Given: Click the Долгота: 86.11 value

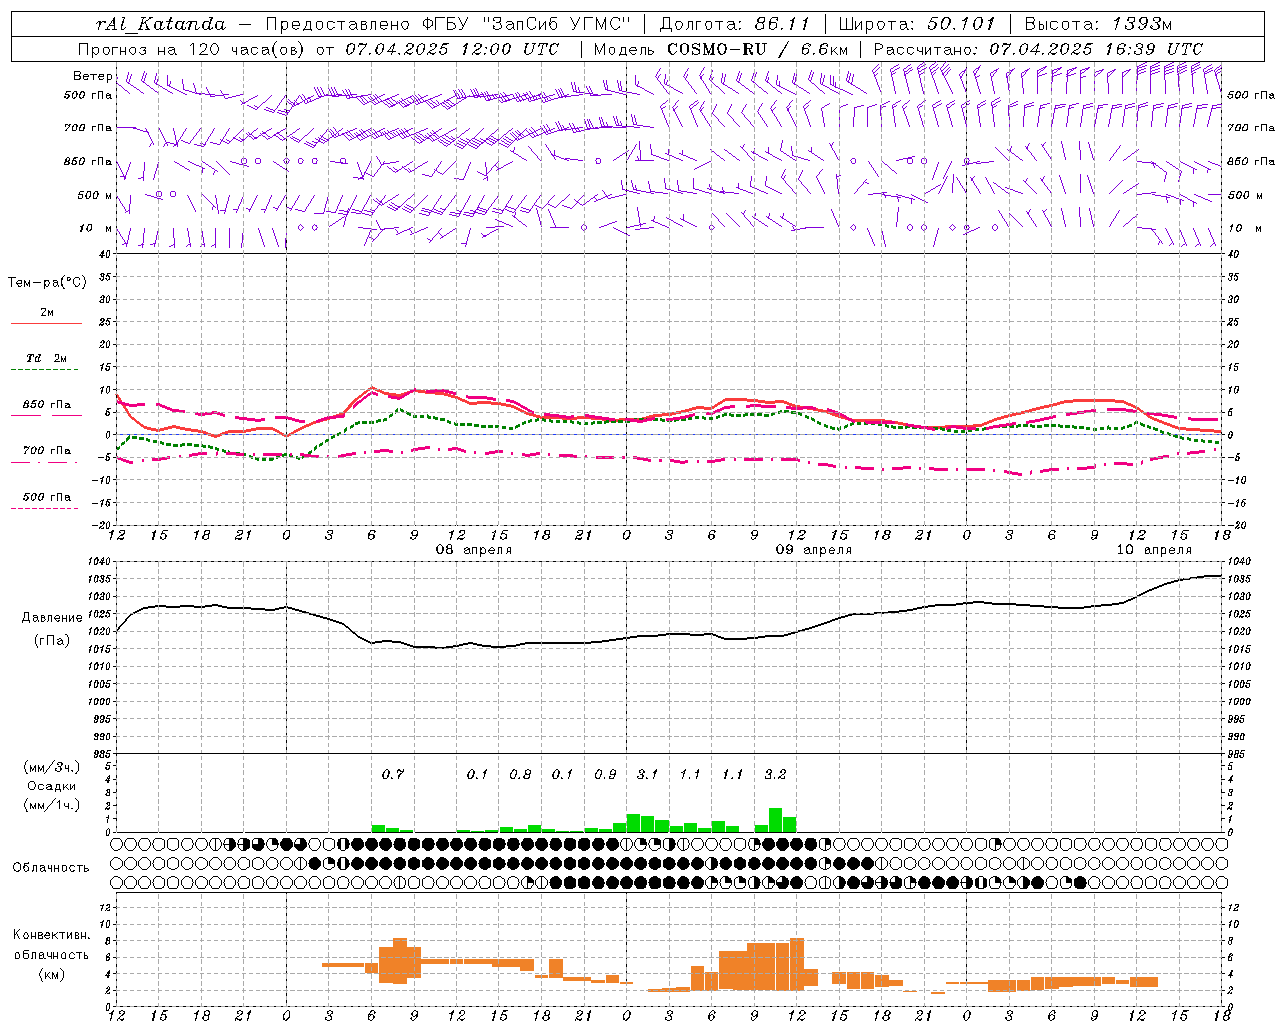Looking at the screenshot, I should coord(734,24).
